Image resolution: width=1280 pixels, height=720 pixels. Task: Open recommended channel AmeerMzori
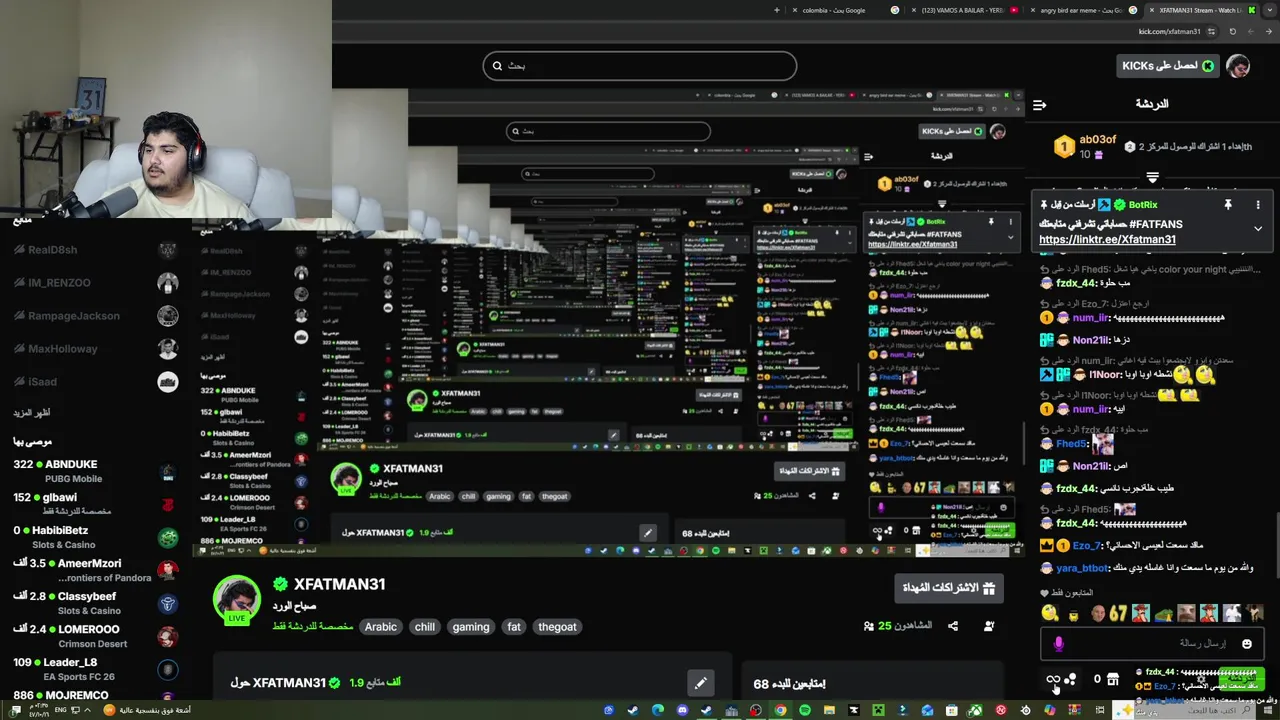95,570
